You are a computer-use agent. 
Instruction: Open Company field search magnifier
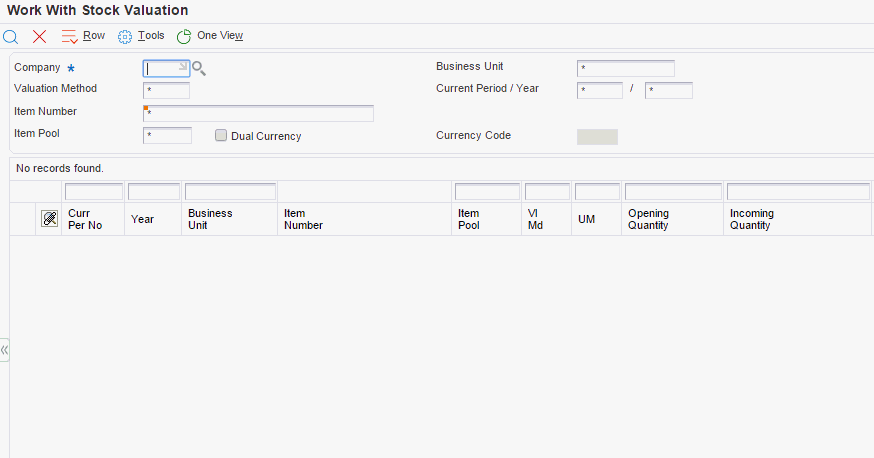tap(199, 69)
